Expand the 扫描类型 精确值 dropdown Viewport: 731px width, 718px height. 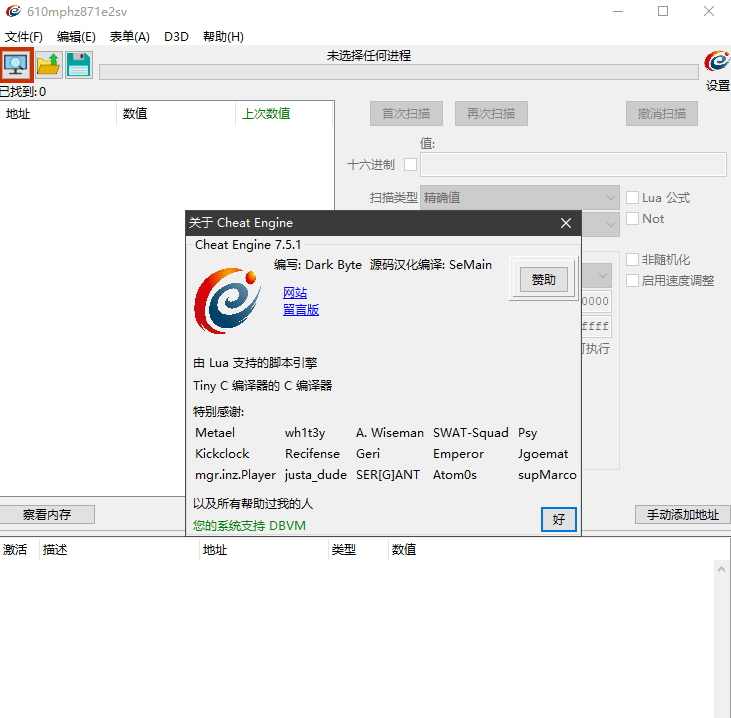tap(519, 198)
